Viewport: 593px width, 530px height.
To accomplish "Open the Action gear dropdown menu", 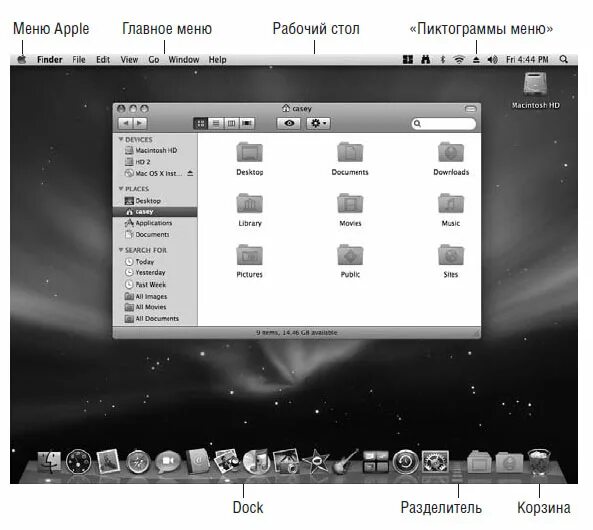I will [x=318, y=123].
